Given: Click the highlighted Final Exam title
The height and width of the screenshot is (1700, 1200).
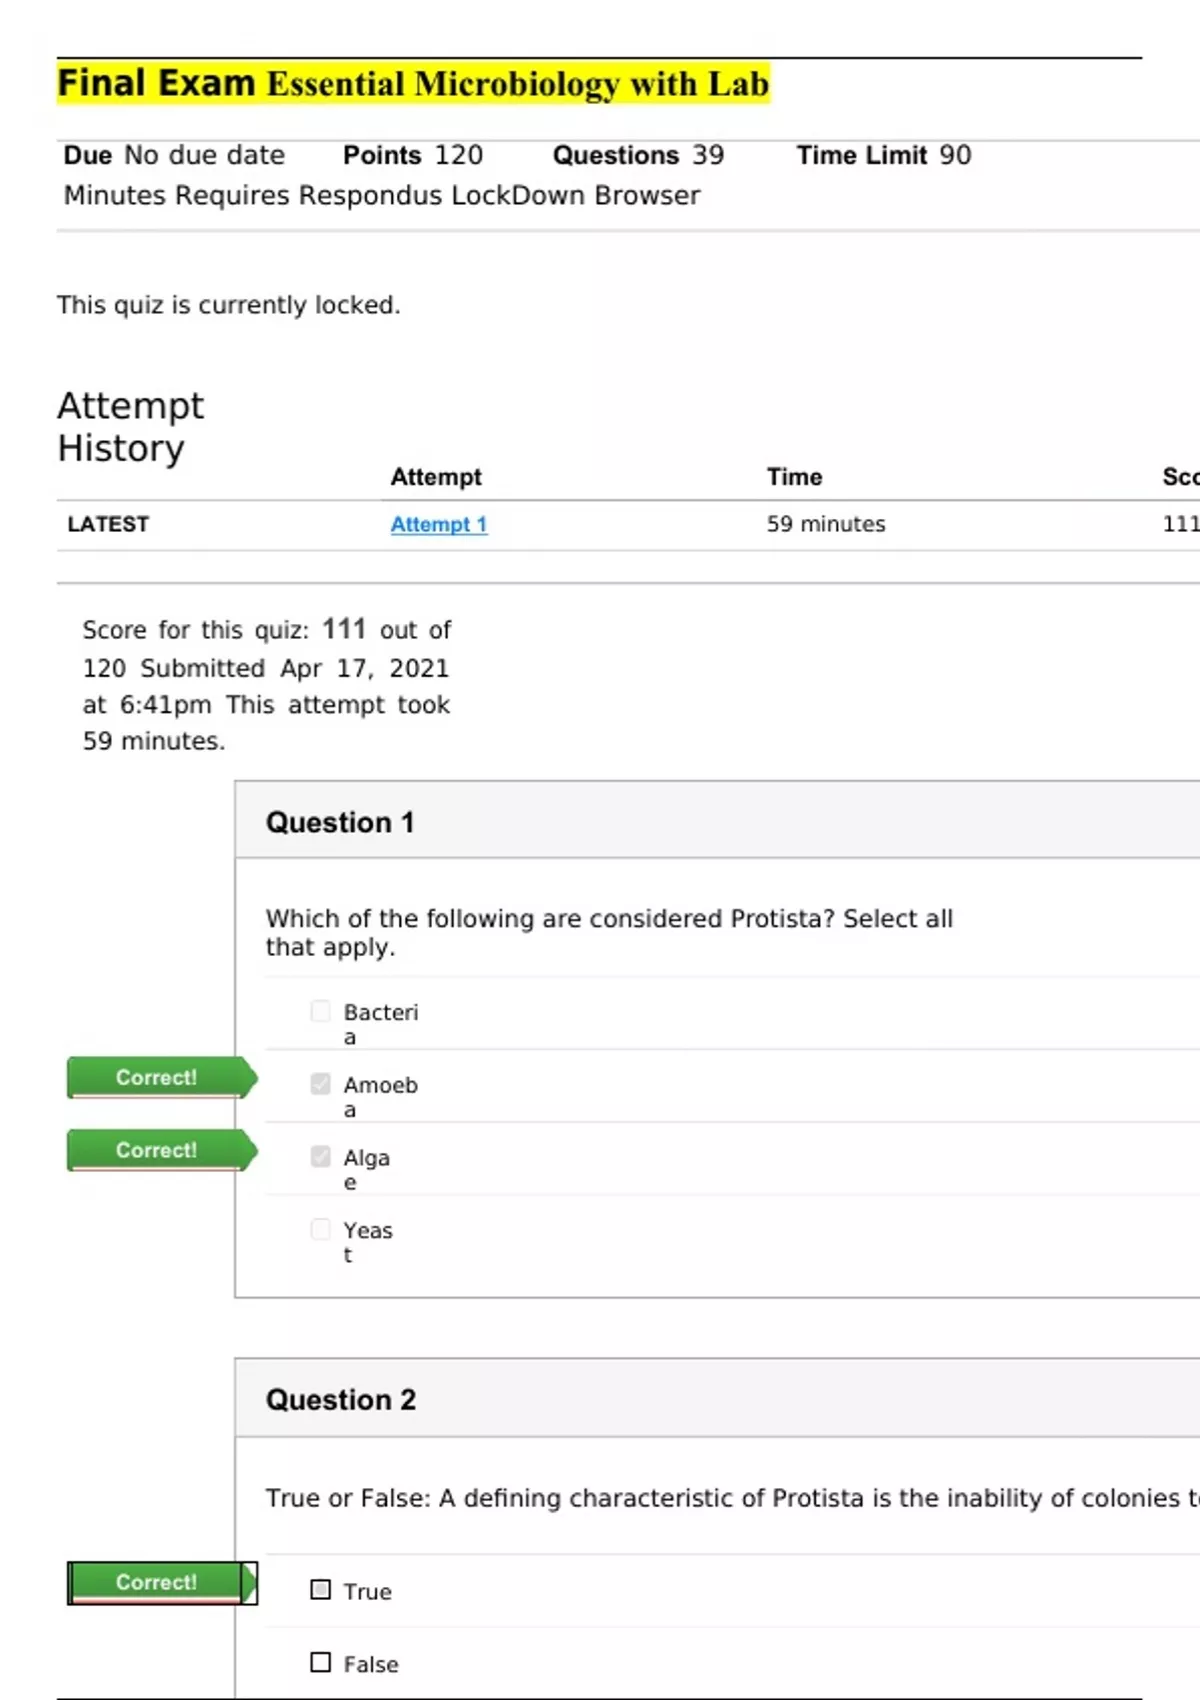Looking at the screenshot, I should tap(413, 83).
